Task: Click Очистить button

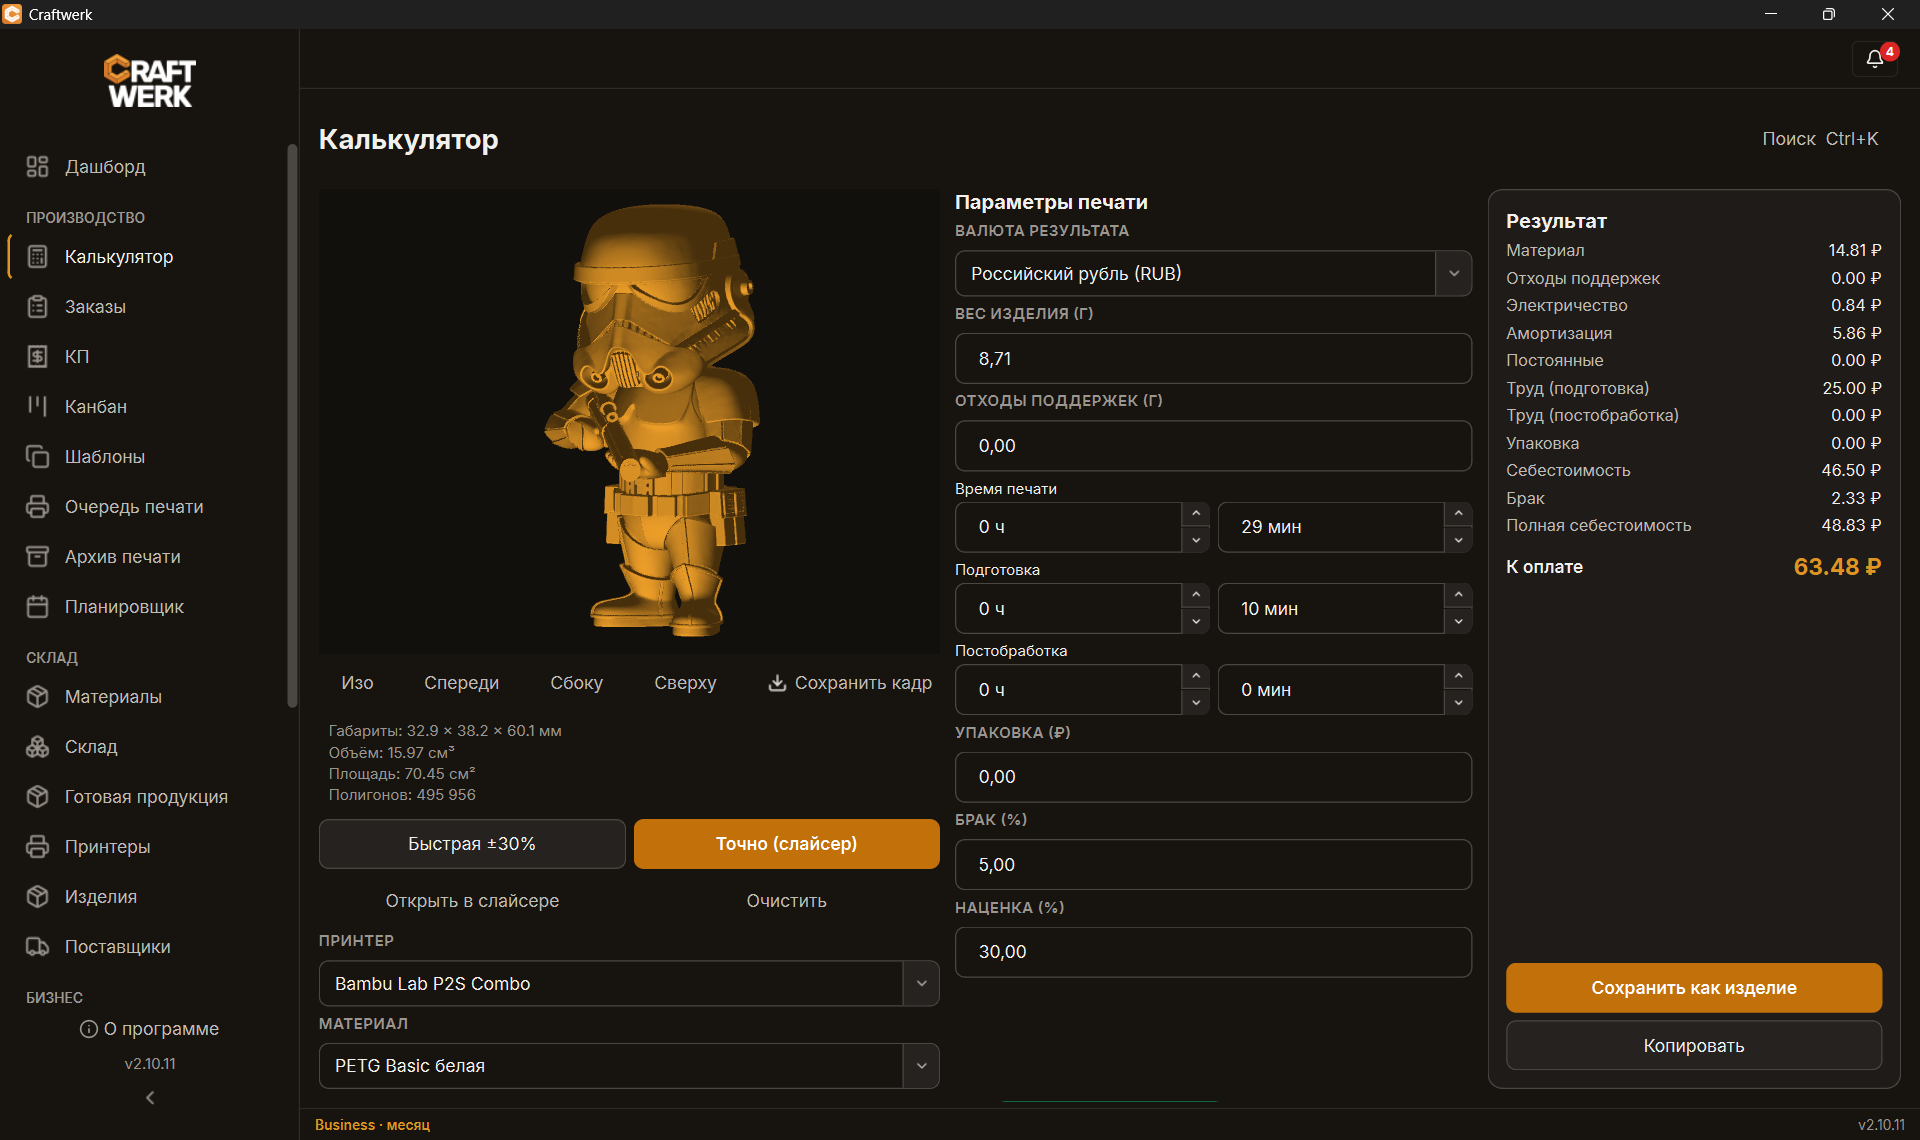Action: [786, 901]
